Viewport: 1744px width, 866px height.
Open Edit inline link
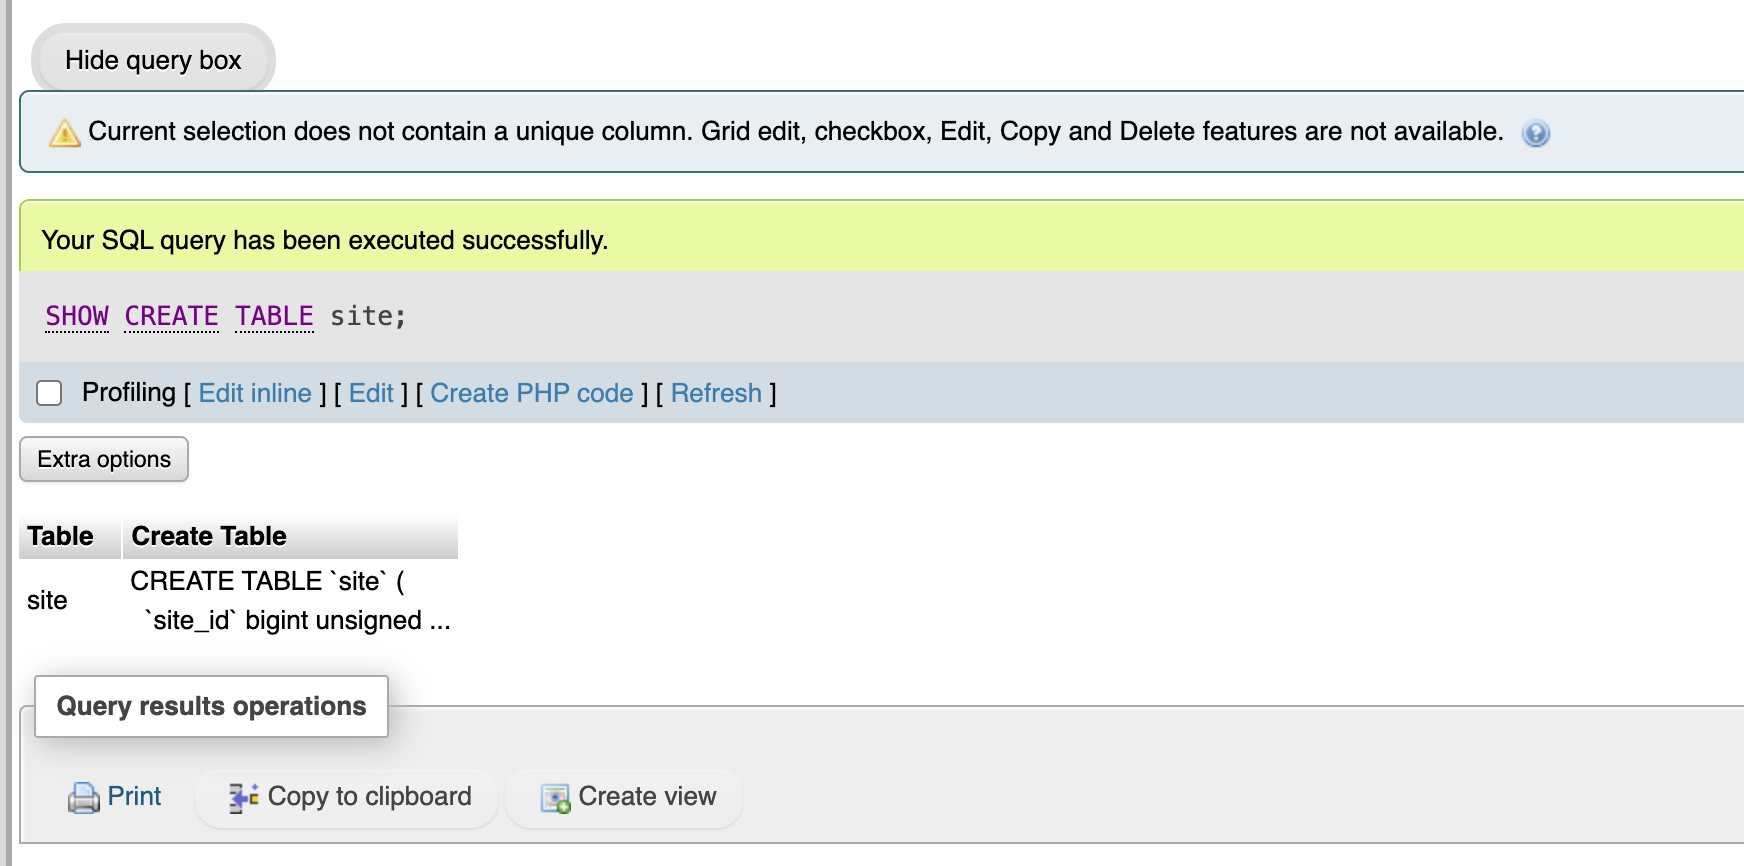[x=255, y=393]
